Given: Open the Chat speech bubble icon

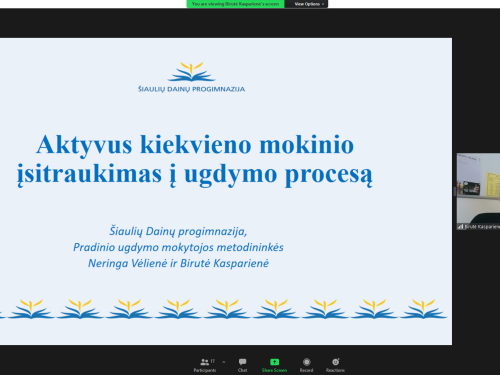Looking at the screenshot, I should pos(242,362).
